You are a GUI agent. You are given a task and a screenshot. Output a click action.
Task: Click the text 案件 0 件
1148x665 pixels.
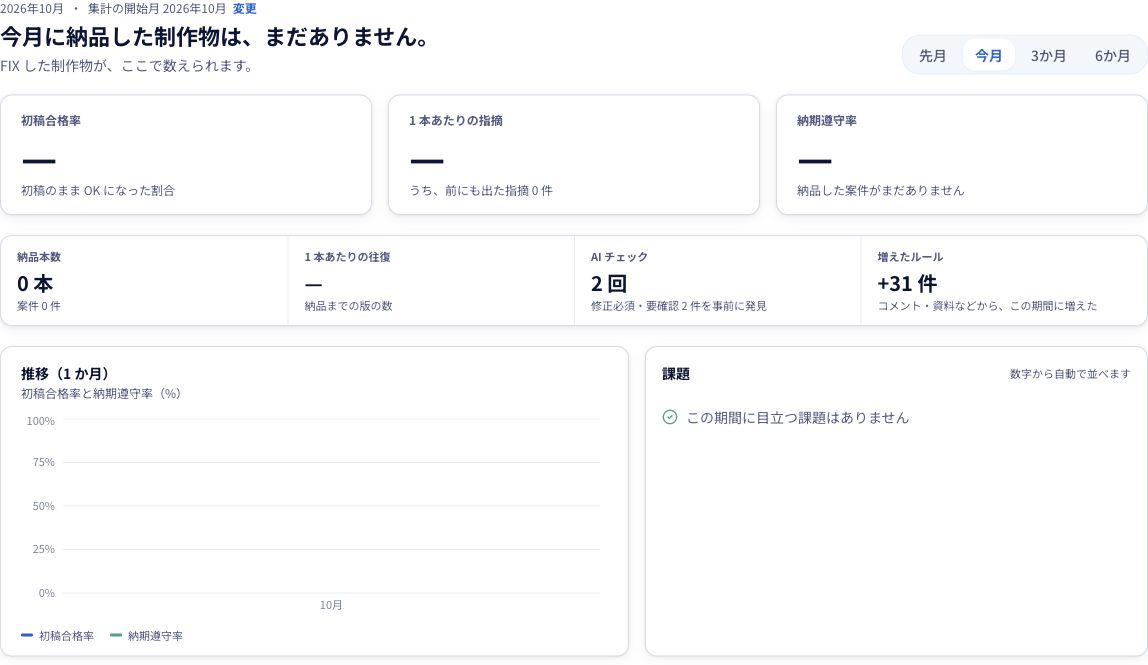39,306
